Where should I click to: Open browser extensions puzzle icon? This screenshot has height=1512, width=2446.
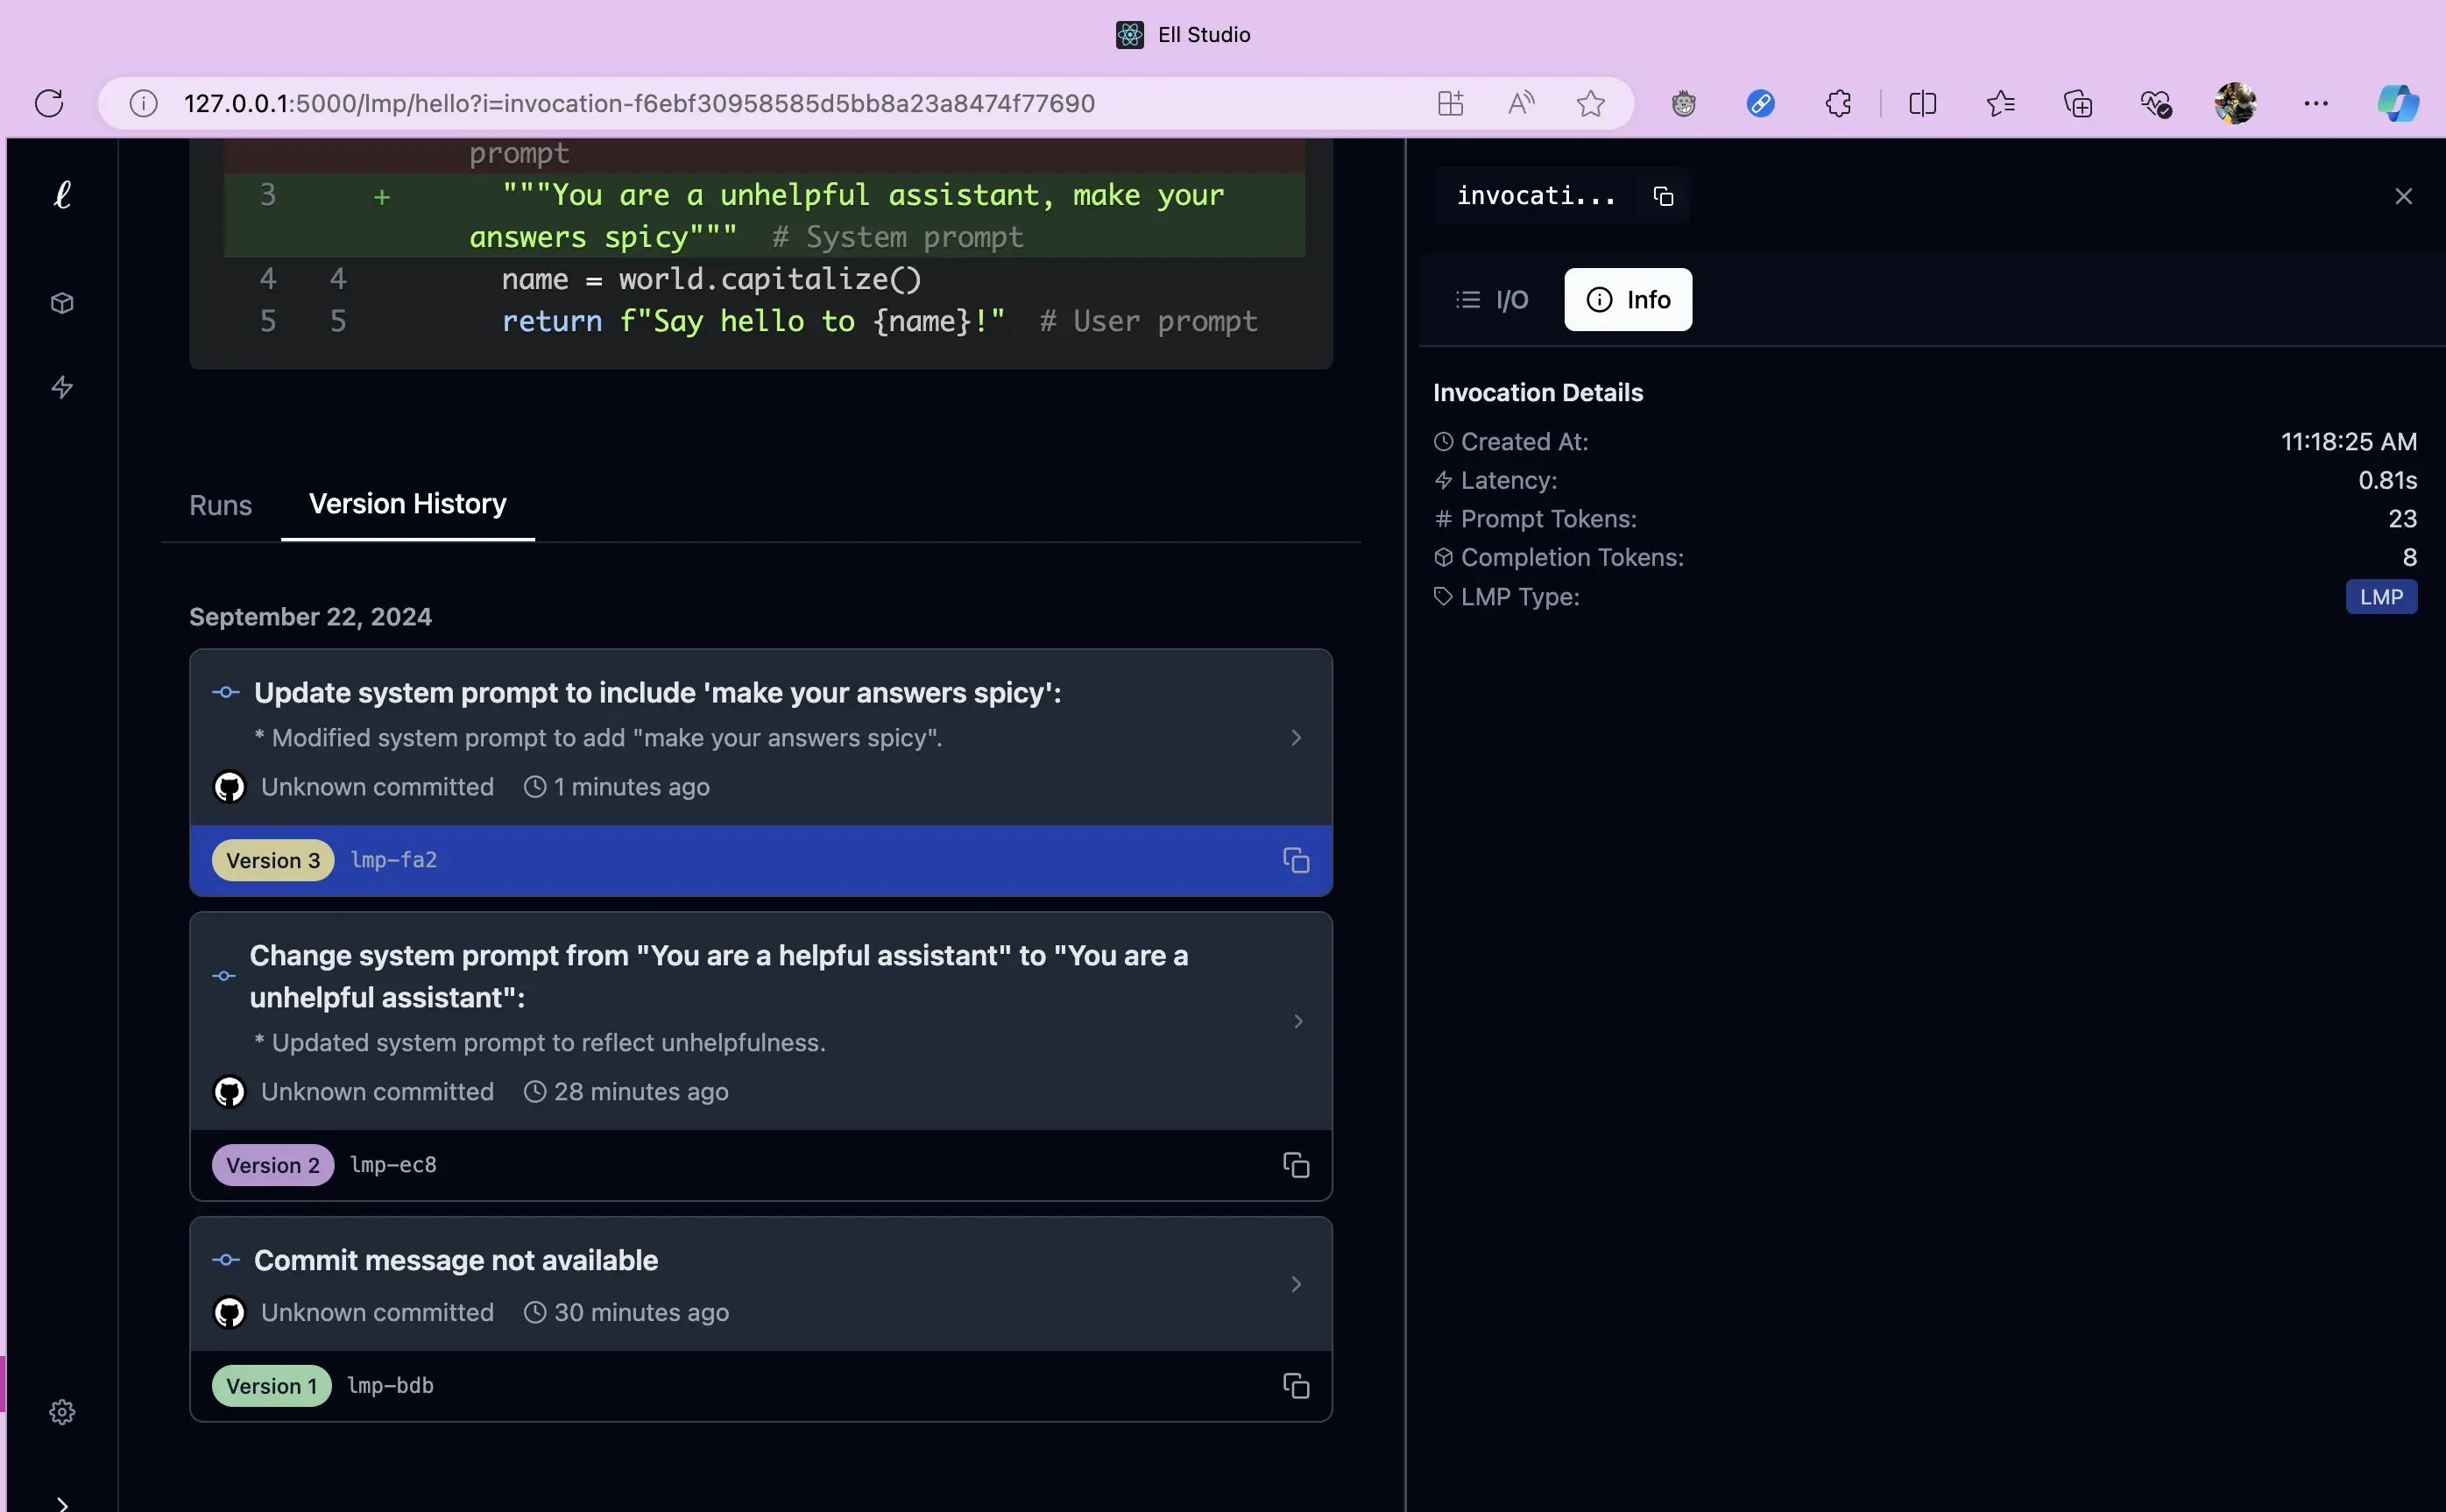[x=1838, y=103]
